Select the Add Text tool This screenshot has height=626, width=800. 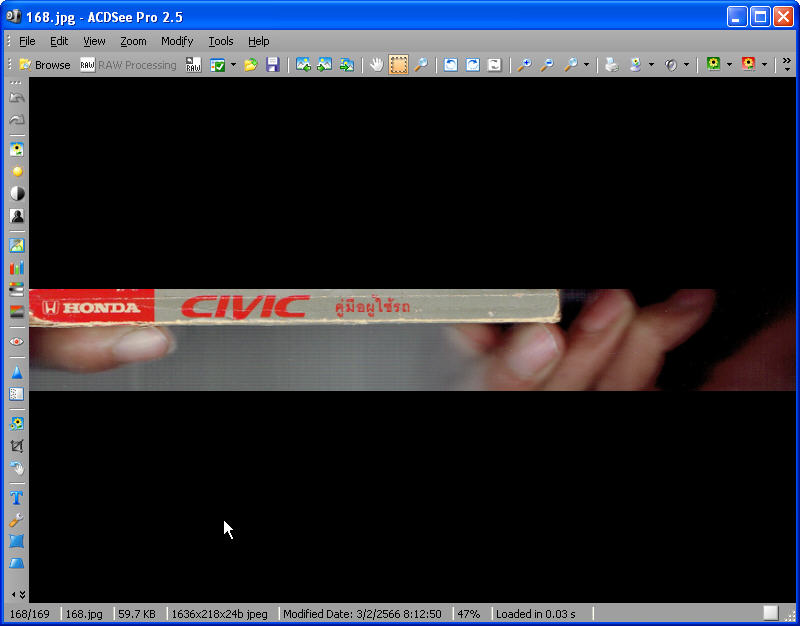coord(16,498)
